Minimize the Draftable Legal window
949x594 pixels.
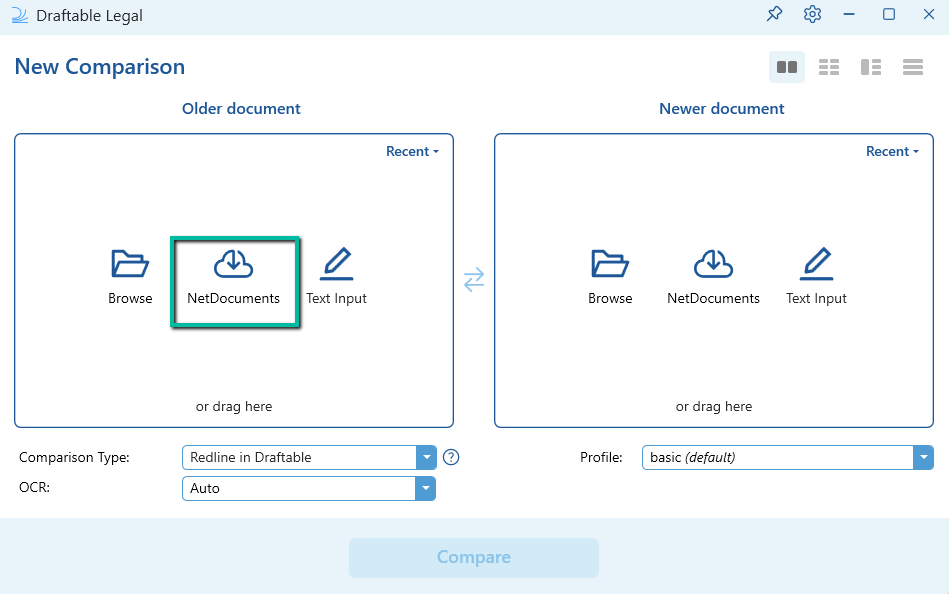point(849,14)
